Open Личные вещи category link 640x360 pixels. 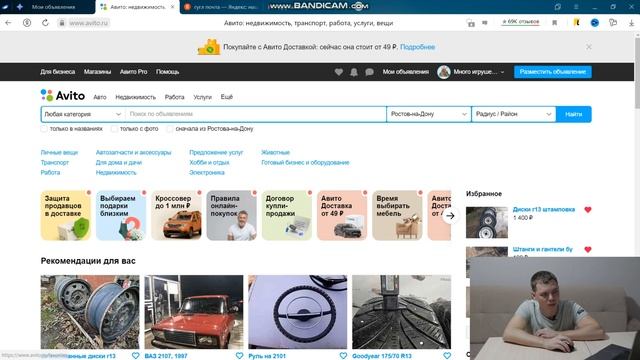pyautogui.click(x=59, y=152)
